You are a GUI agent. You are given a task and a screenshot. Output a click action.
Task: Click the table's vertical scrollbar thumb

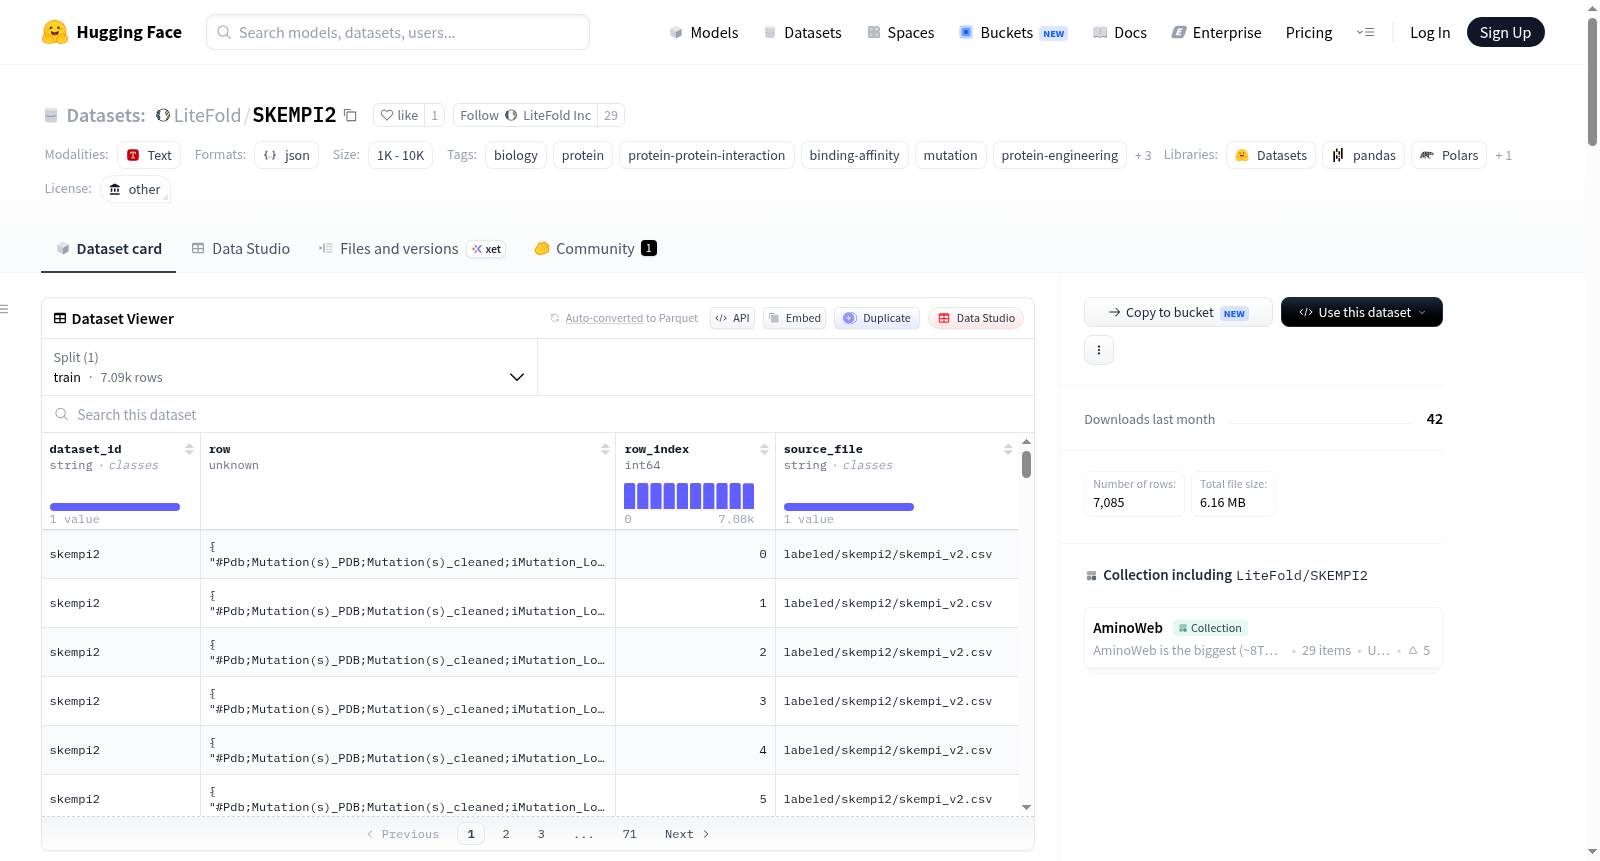click(1026, 464)
